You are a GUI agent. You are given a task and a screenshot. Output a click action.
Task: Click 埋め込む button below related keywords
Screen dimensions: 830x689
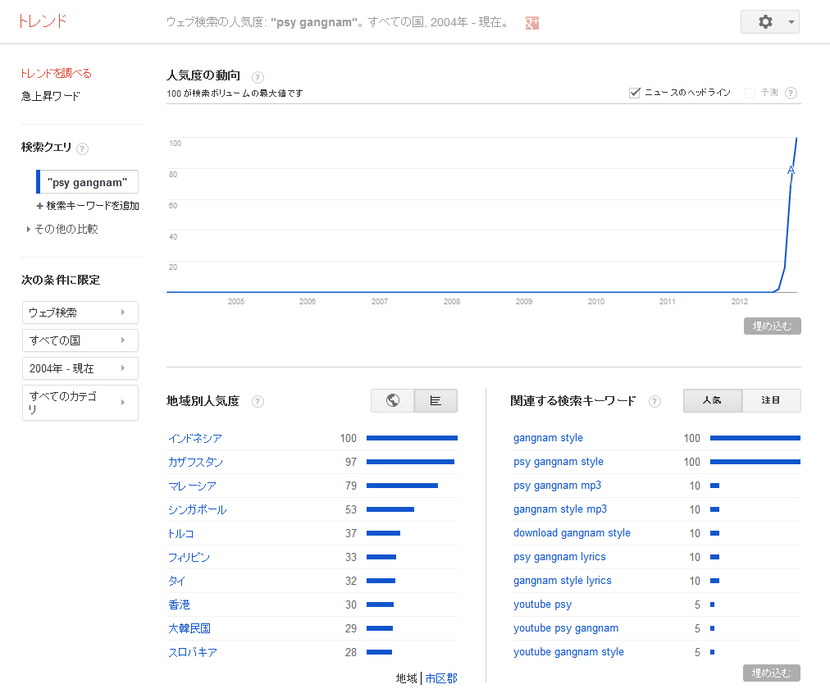pyautogui.click(x=771, y=673)
